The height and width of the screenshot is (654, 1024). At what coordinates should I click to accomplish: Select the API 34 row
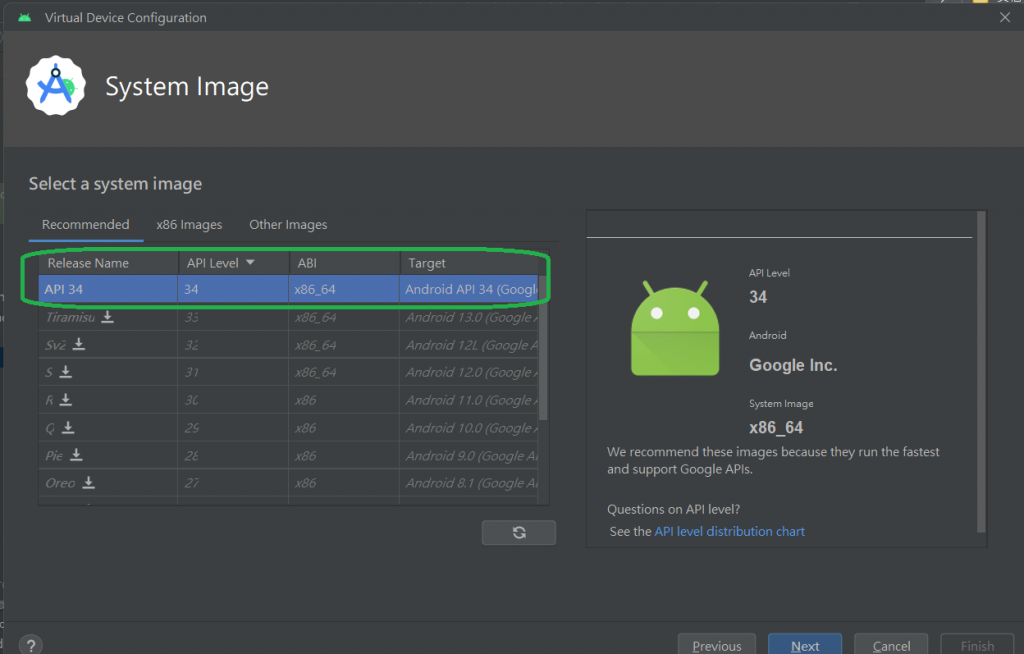tap(288, 289)
